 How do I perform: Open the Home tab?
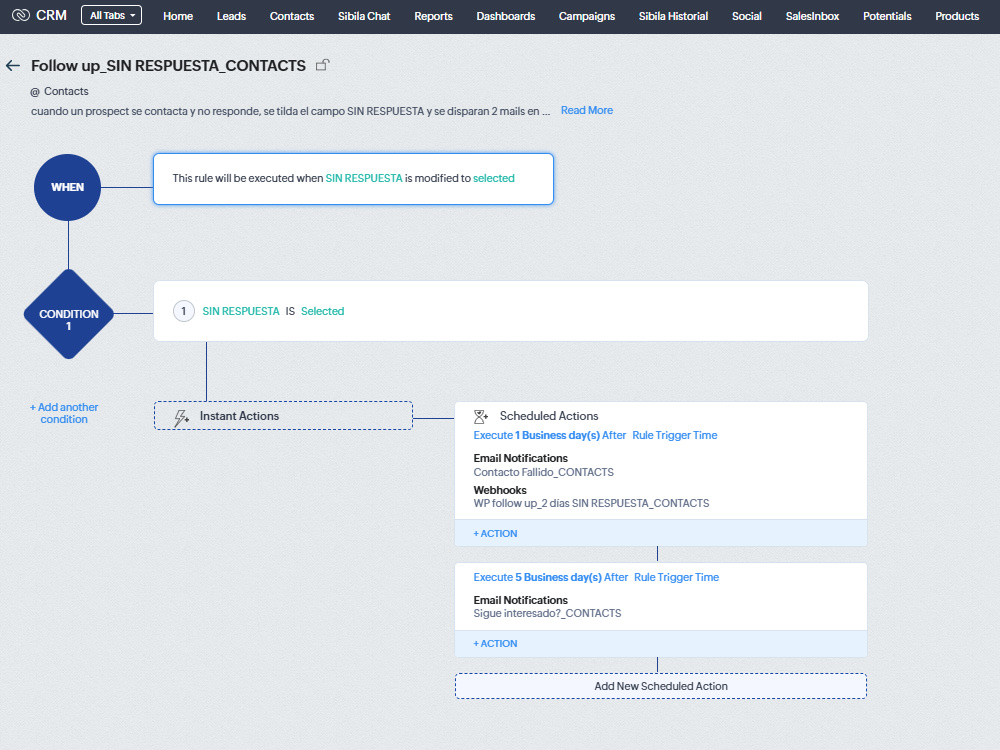pyautogui.click(x=178, y=16)
